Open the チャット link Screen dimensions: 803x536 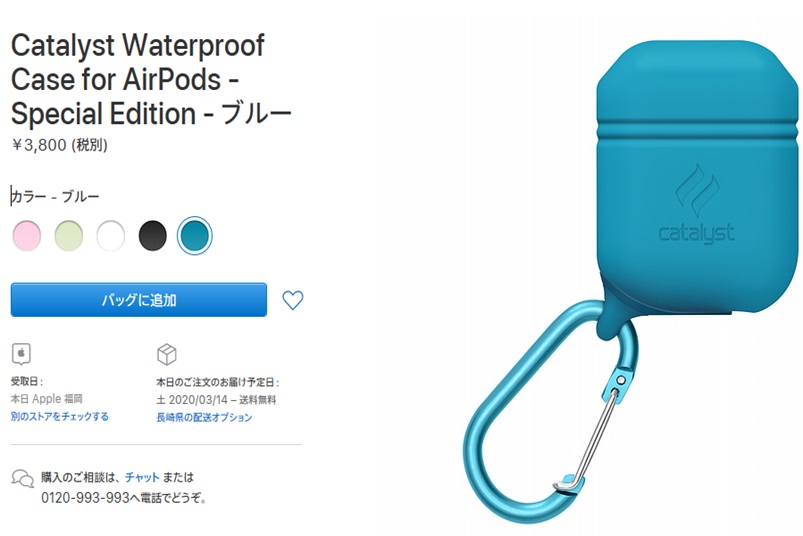coord(142,477)
